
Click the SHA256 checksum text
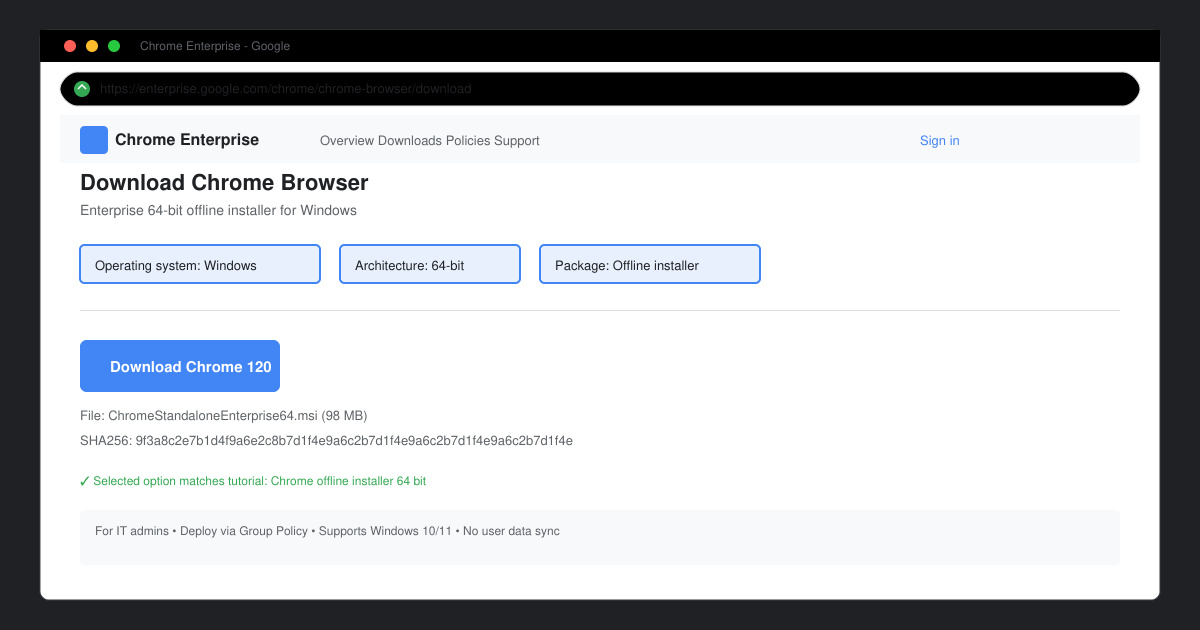(x=326, y=441)
